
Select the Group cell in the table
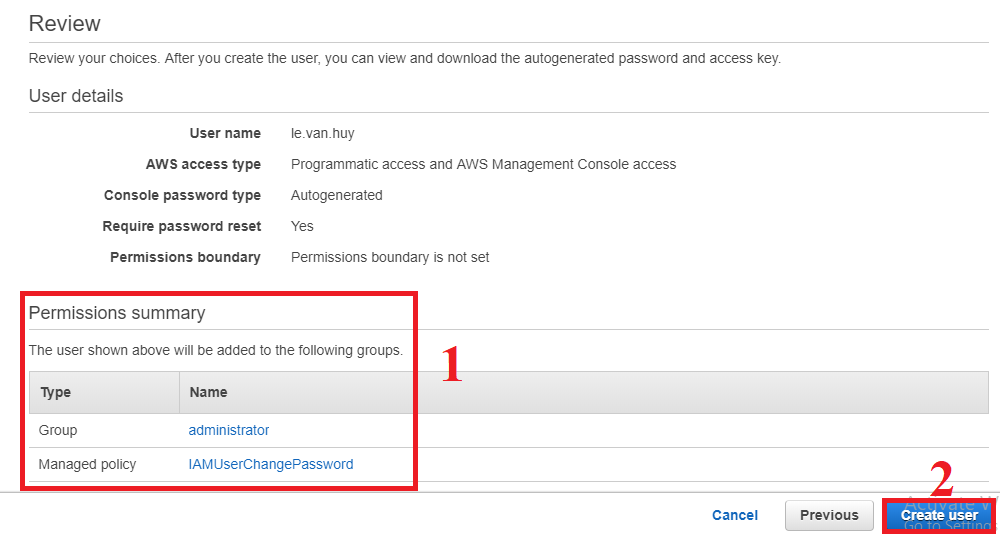[58, 430]
